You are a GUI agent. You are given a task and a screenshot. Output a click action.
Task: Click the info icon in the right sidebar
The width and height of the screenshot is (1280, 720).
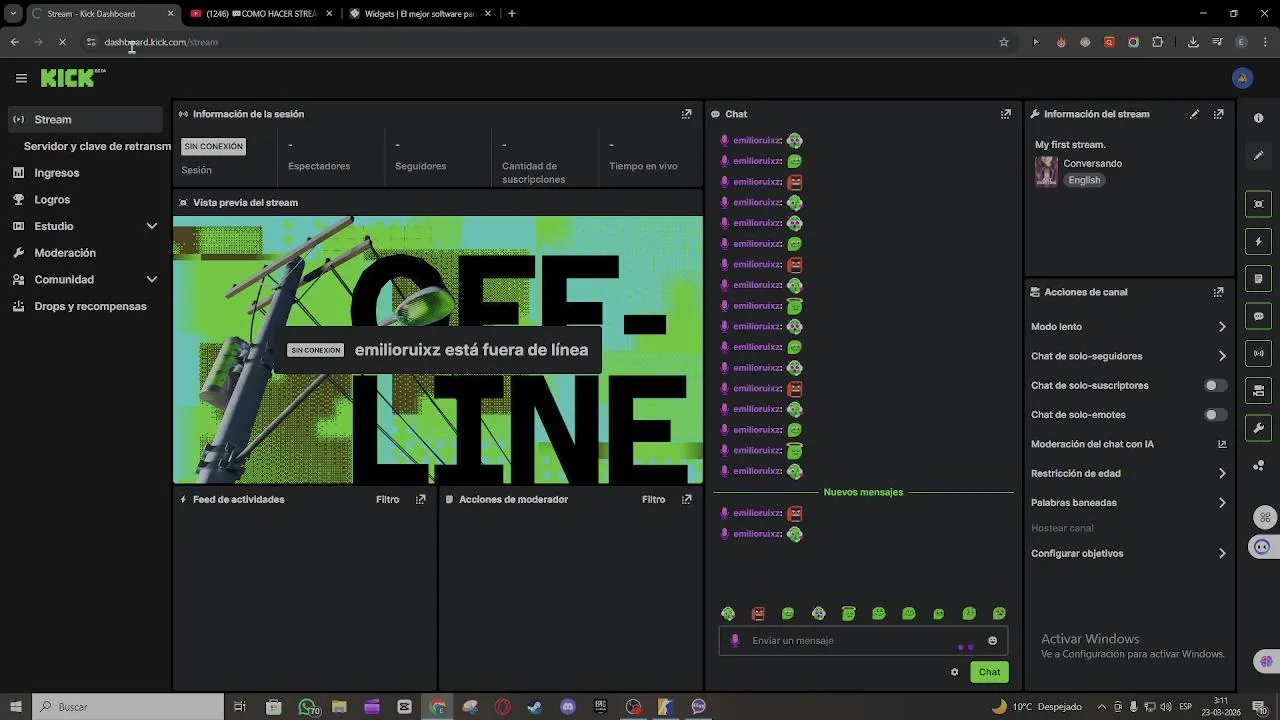pyautogui.click(x=1258, y=118)
